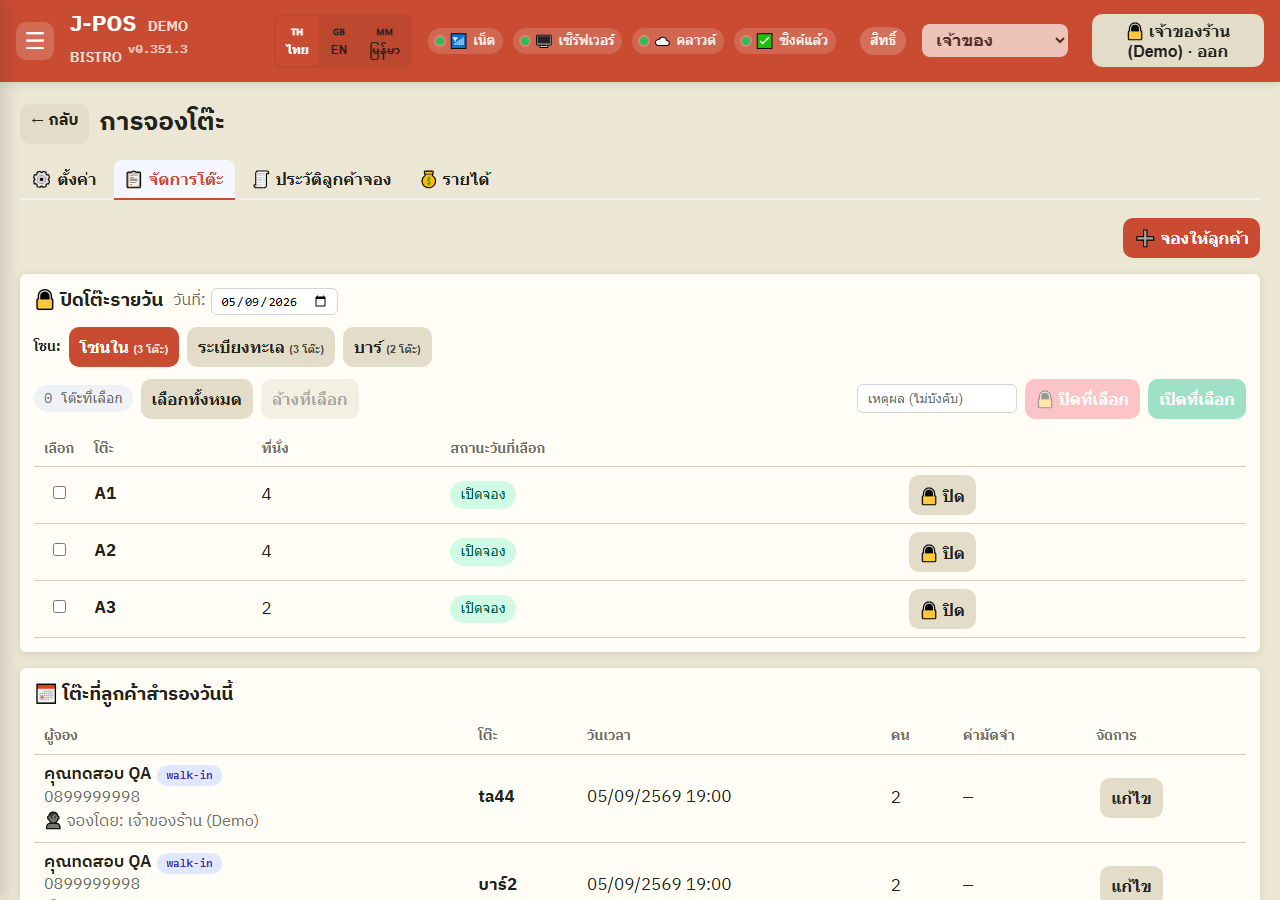Viewport: 1280px width, 900px height.
Task: Open the ประวัติลูกค้าจอง tab
Action: tap(321, 180)
